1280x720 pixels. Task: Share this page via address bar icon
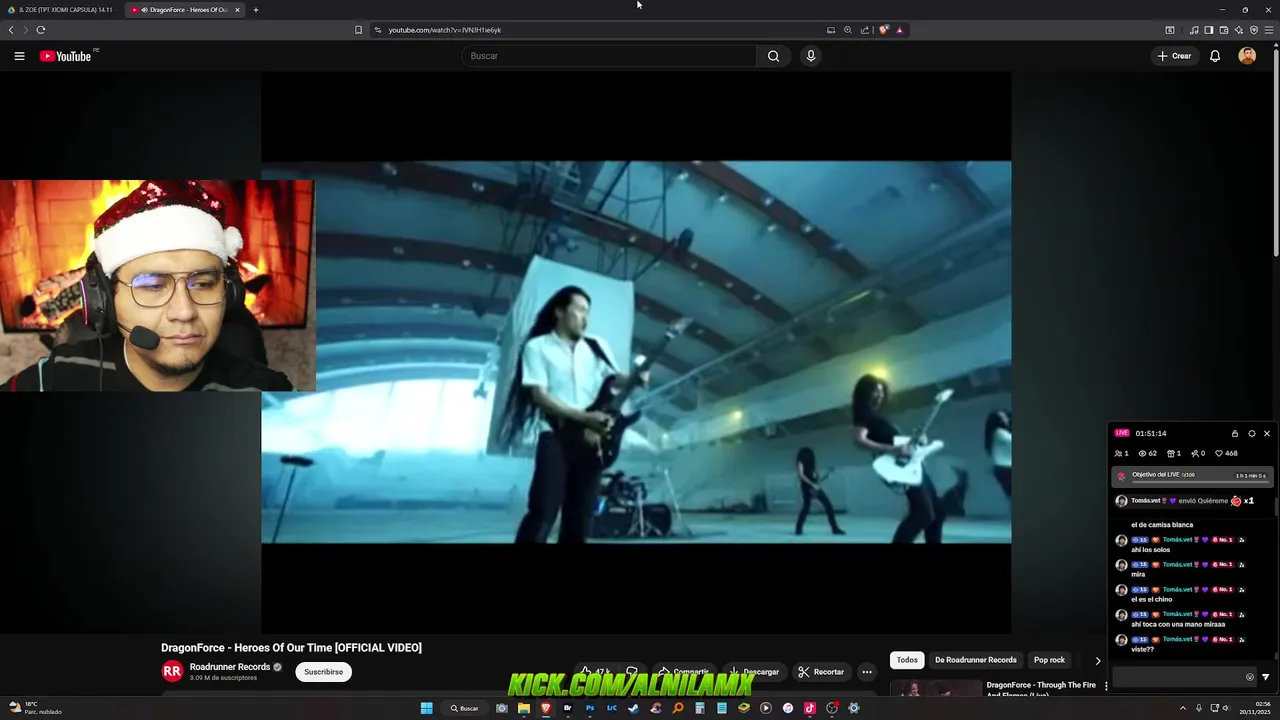pos(865,30)
